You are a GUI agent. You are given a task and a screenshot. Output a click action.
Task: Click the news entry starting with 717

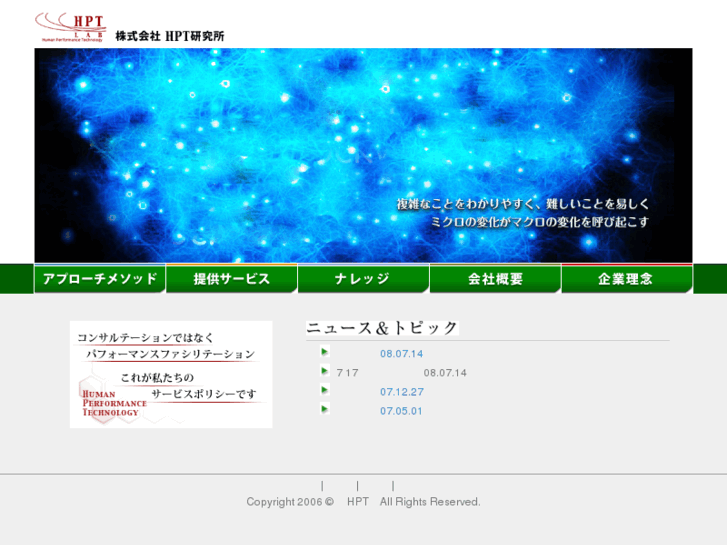(x=402, y=373)
